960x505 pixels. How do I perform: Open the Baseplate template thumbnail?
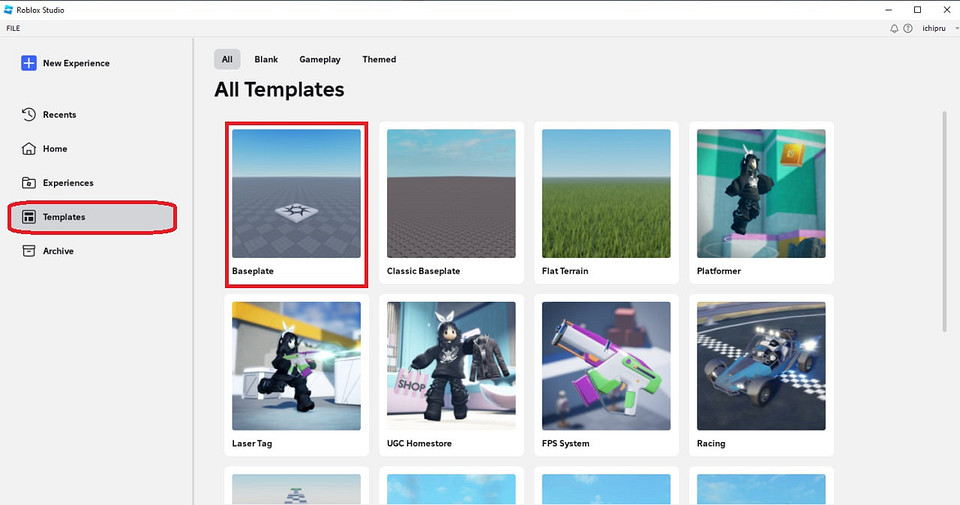296,193
